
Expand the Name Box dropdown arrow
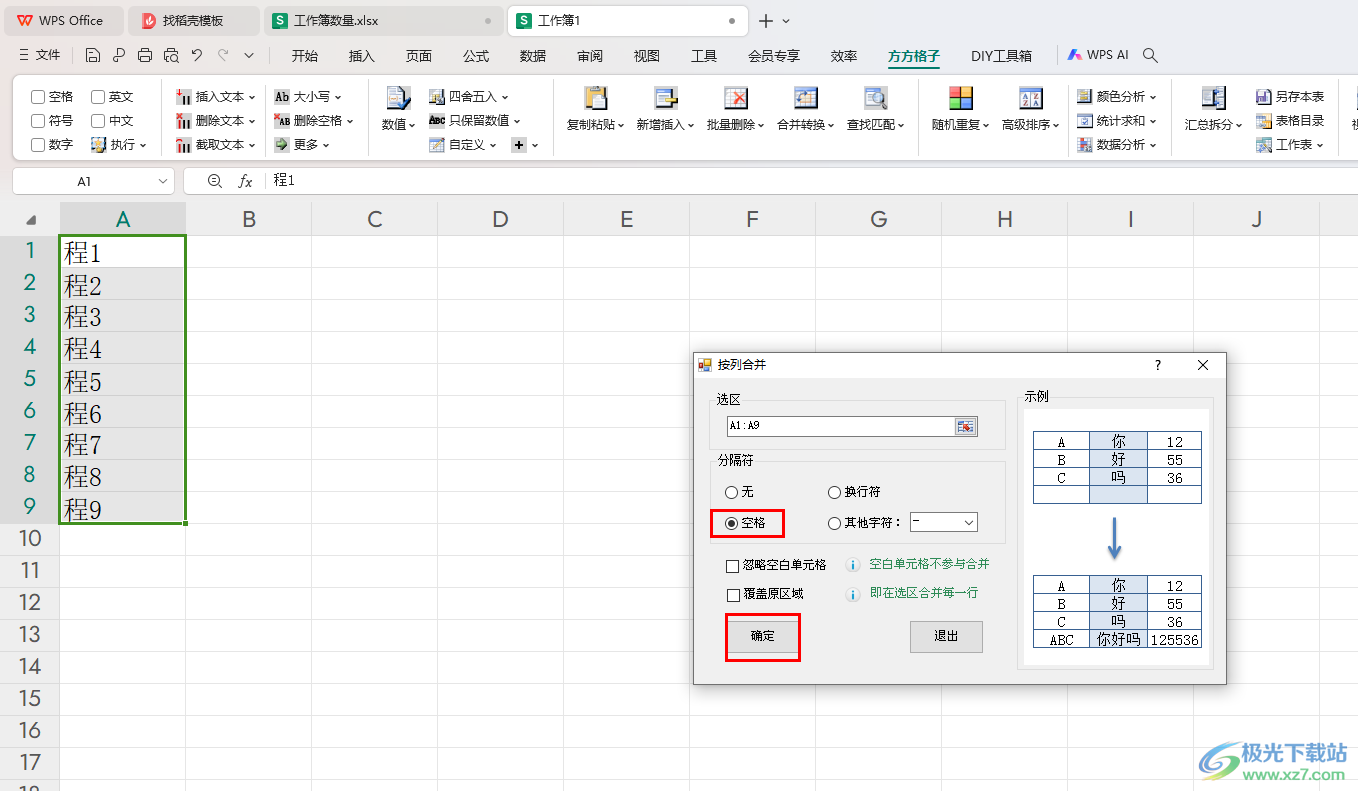(163, 181)
